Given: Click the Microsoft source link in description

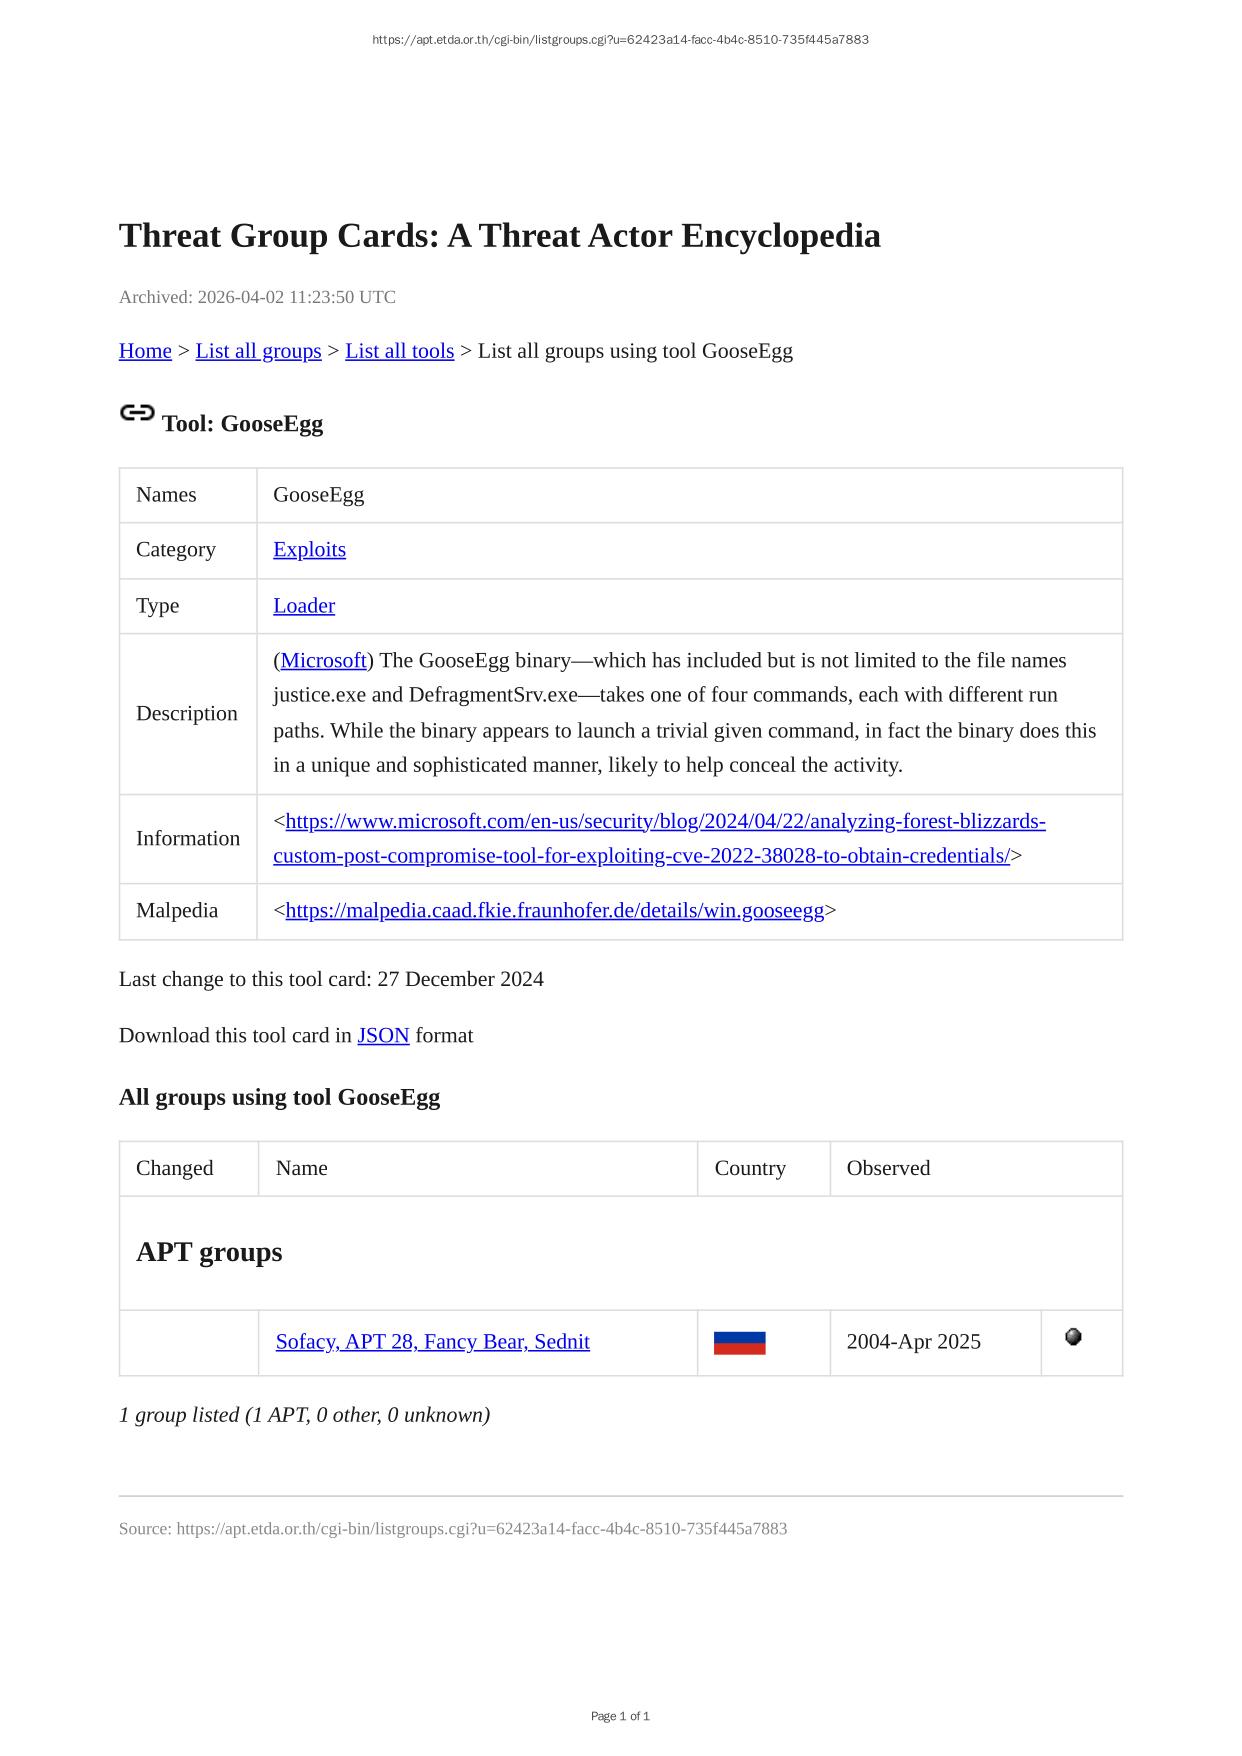Looking at the screenshot, I should click(323, 661).
